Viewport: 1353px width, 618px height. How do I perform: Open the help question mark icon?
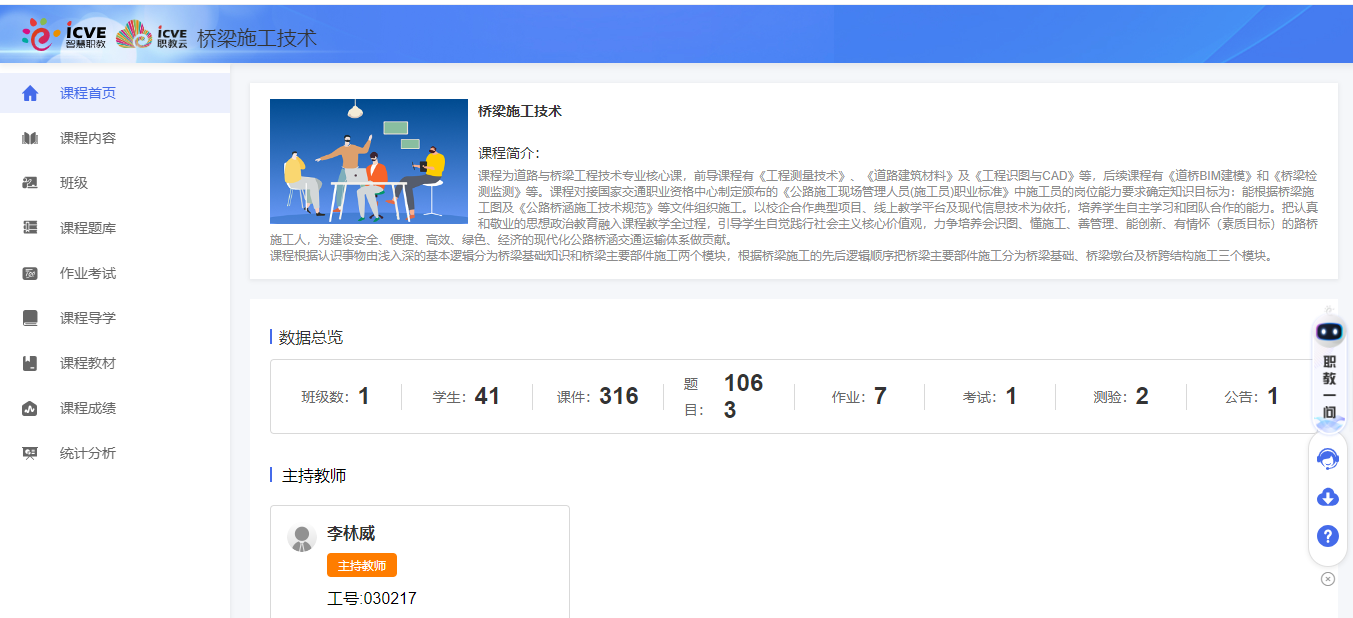pyautogui.click(x=1328, y=536)
